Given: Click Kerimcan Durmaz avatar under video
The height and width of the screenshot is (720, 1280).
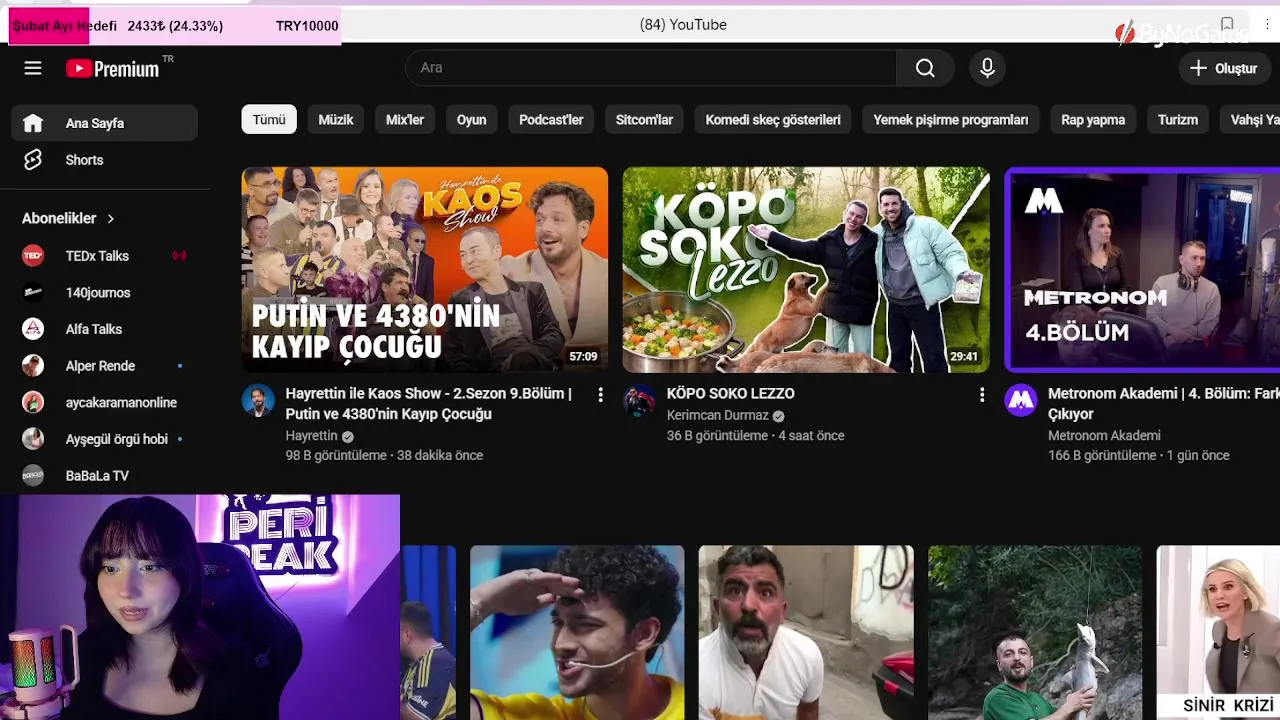Looking at the screenshot, I should point(639,401).
